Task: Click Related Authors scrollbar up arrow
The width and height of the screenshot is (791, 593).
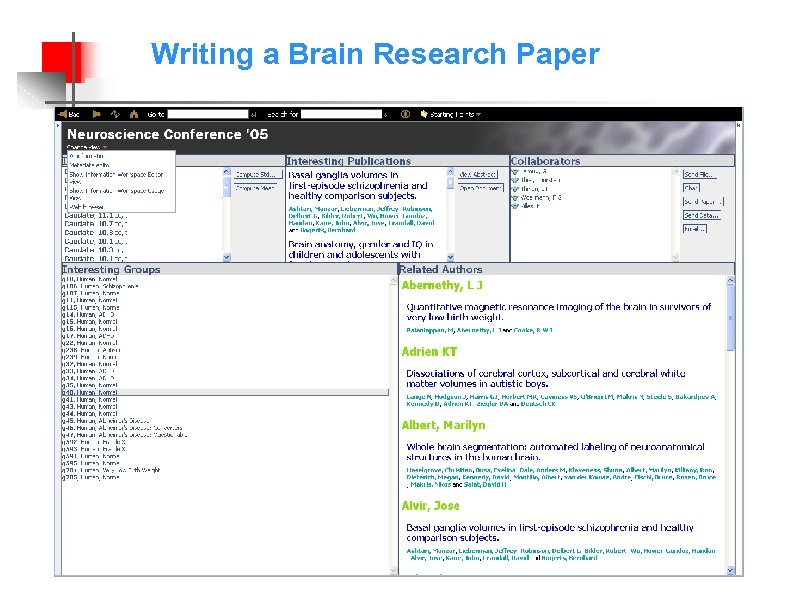Action: 730,279
